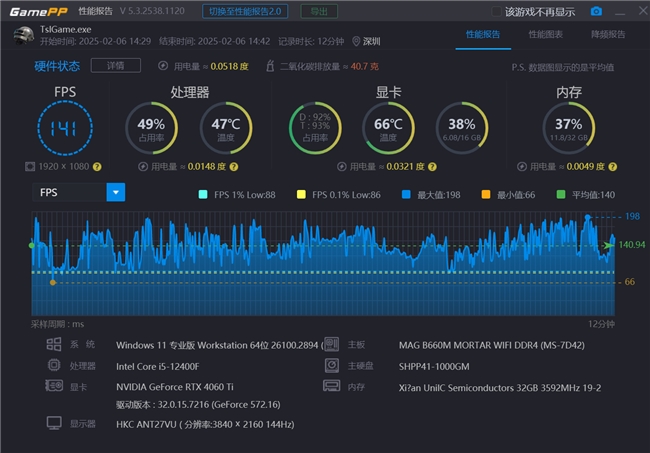650x453 pixels.
Task: Click the green 导出 export button
Action: click(x=319, y=11)
